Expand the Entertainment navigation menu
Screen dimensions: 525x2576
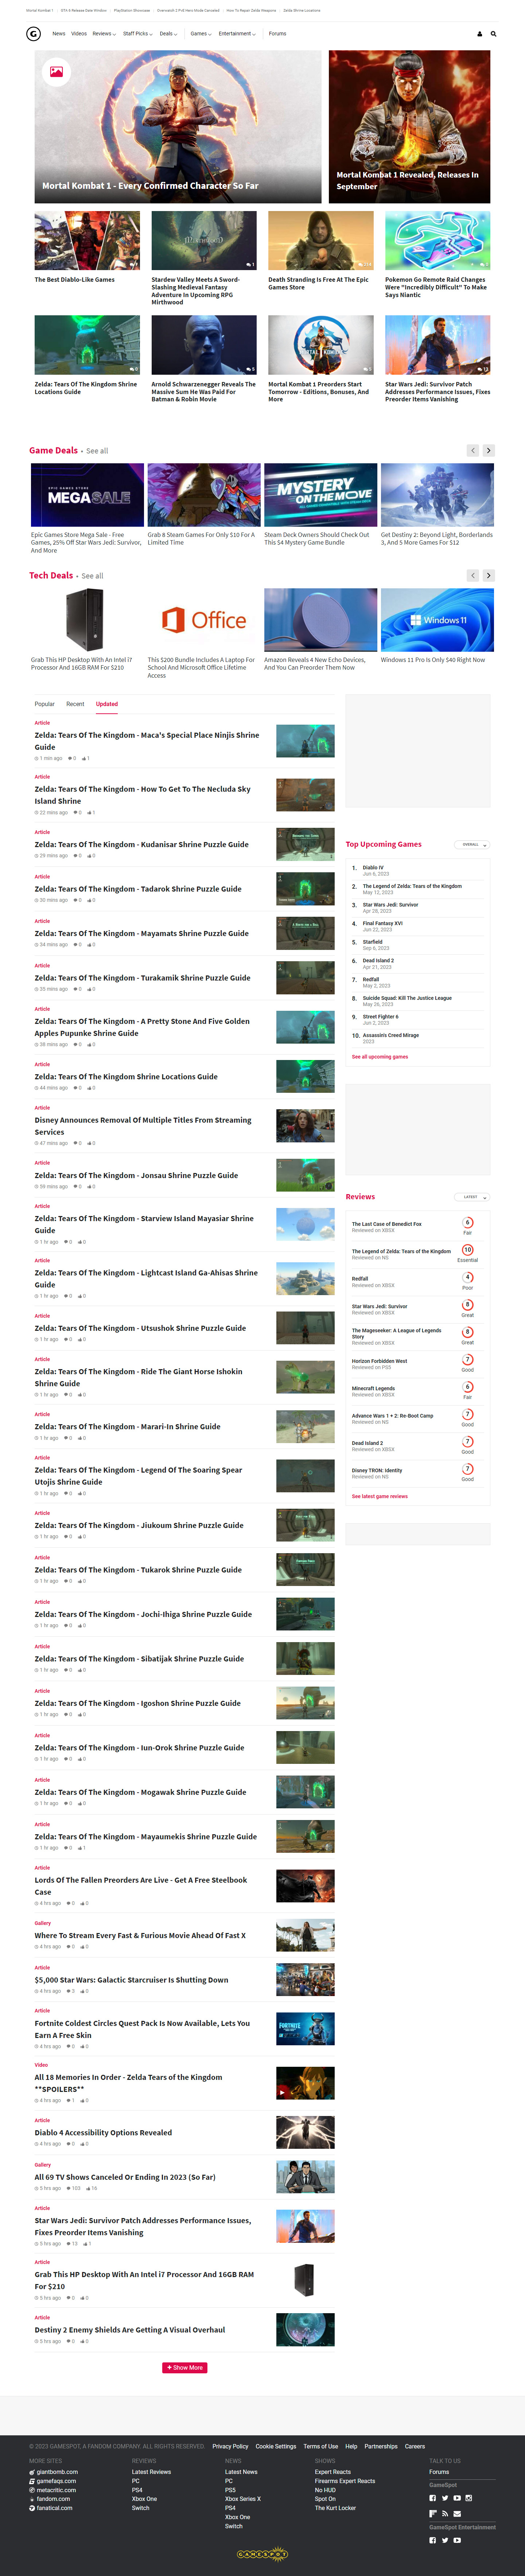coord(237,34)
